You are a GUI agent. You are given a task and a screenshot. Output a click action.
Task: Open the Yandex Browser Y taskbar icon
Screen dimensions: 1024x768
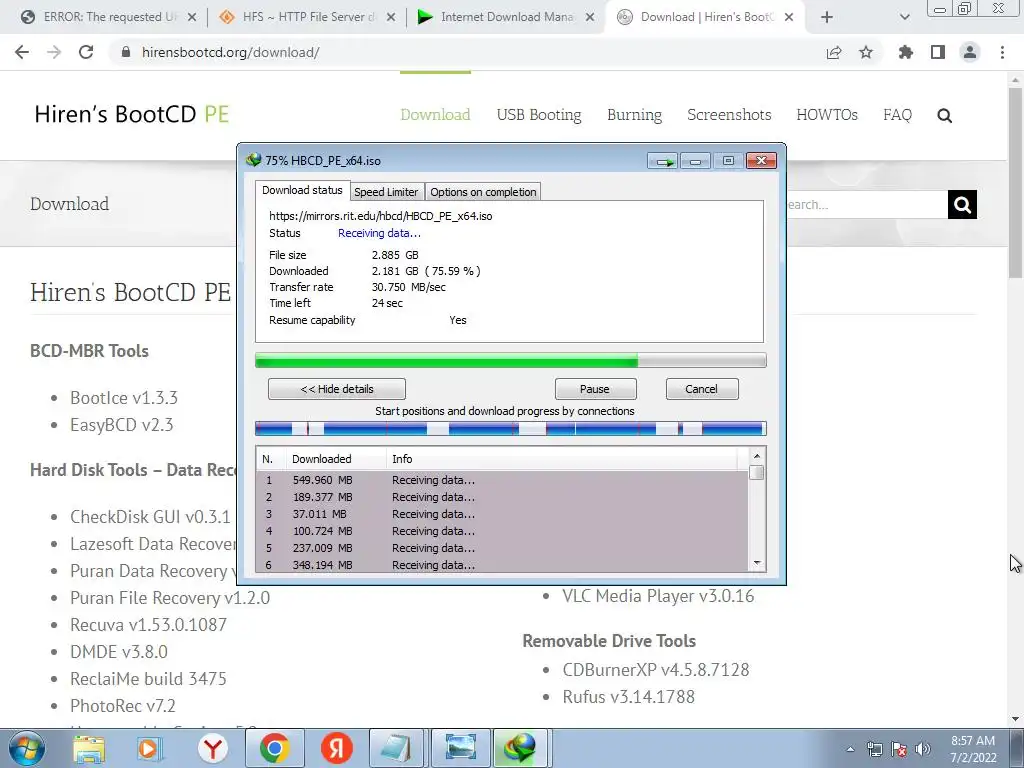pyautogui.click(x=213, y=748)
